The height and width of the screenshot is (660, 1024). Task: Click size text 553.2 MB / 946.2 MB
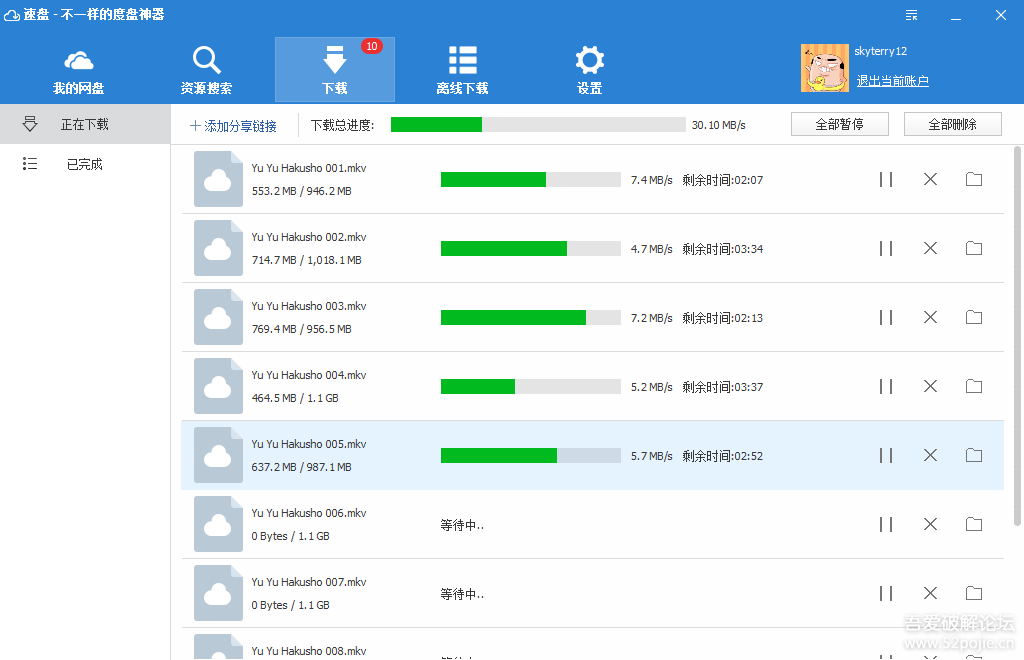click(302, 191)
